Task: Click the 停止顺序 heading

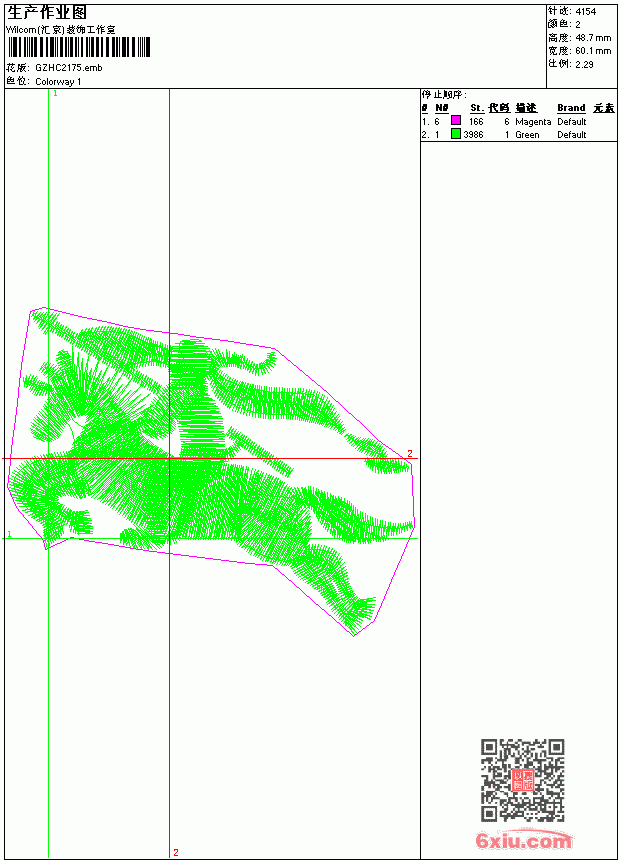Action: coord(444,95)
